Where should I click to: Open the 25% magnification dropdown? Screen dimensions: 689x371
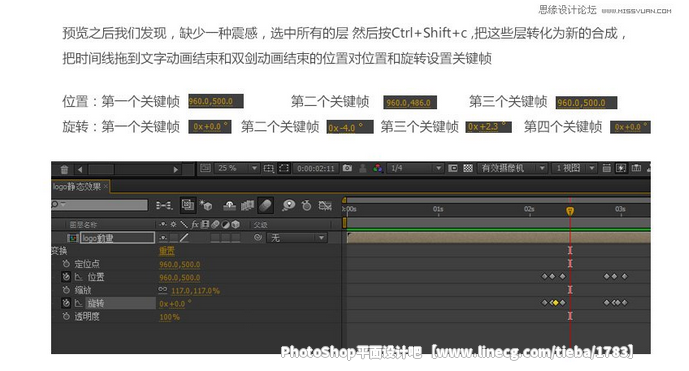pyautogui.click(x=237, y=168)
